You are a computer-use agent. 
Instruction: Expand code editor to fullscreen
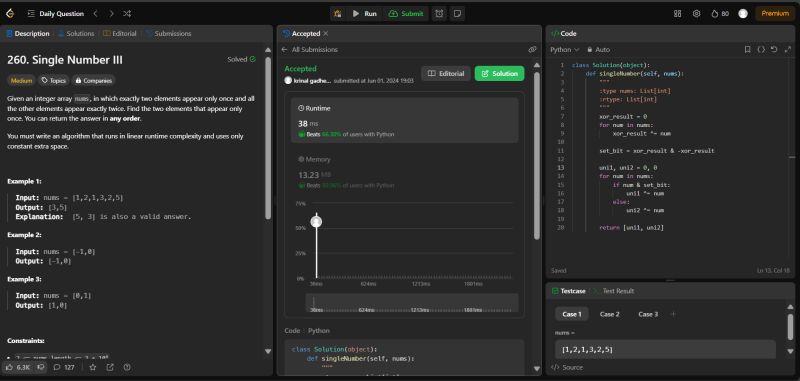787,49
